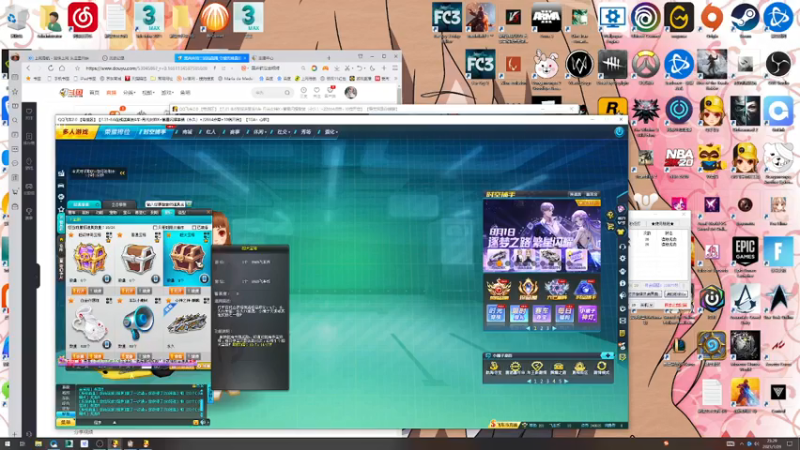Select the blue megaphone item in inventory

(x=138, y=322)
